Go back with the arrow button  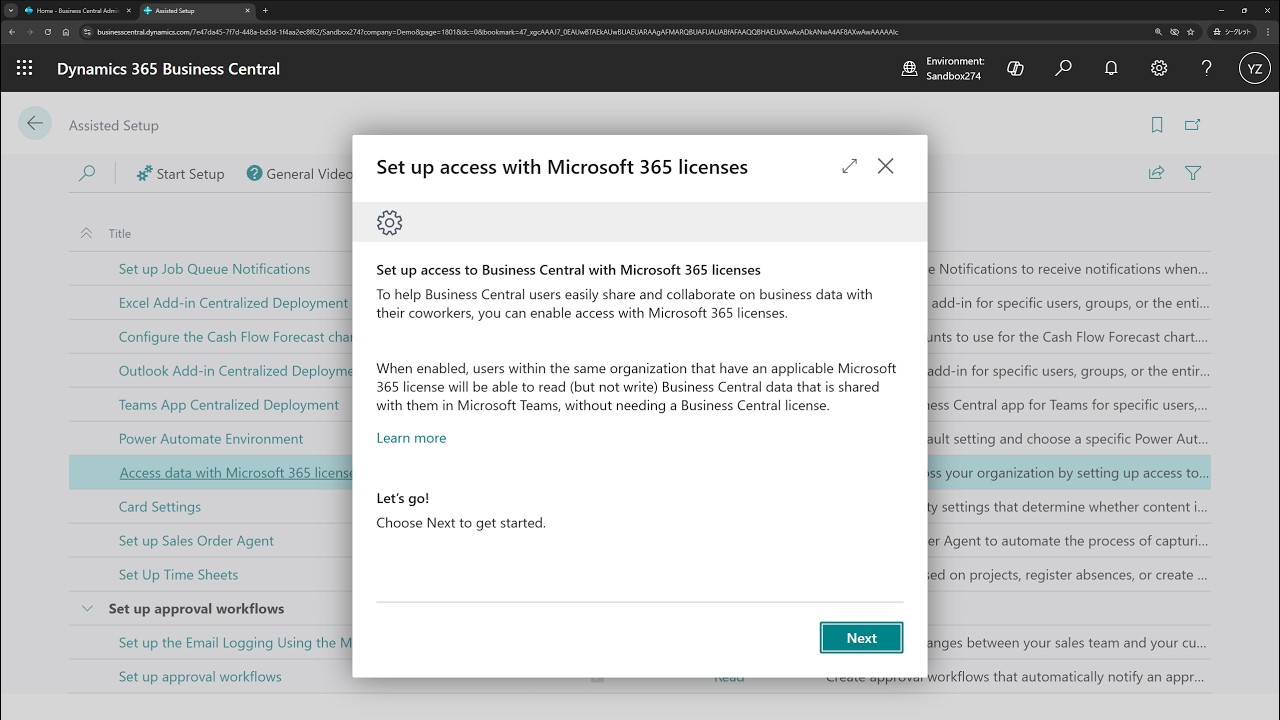(35, 124)
